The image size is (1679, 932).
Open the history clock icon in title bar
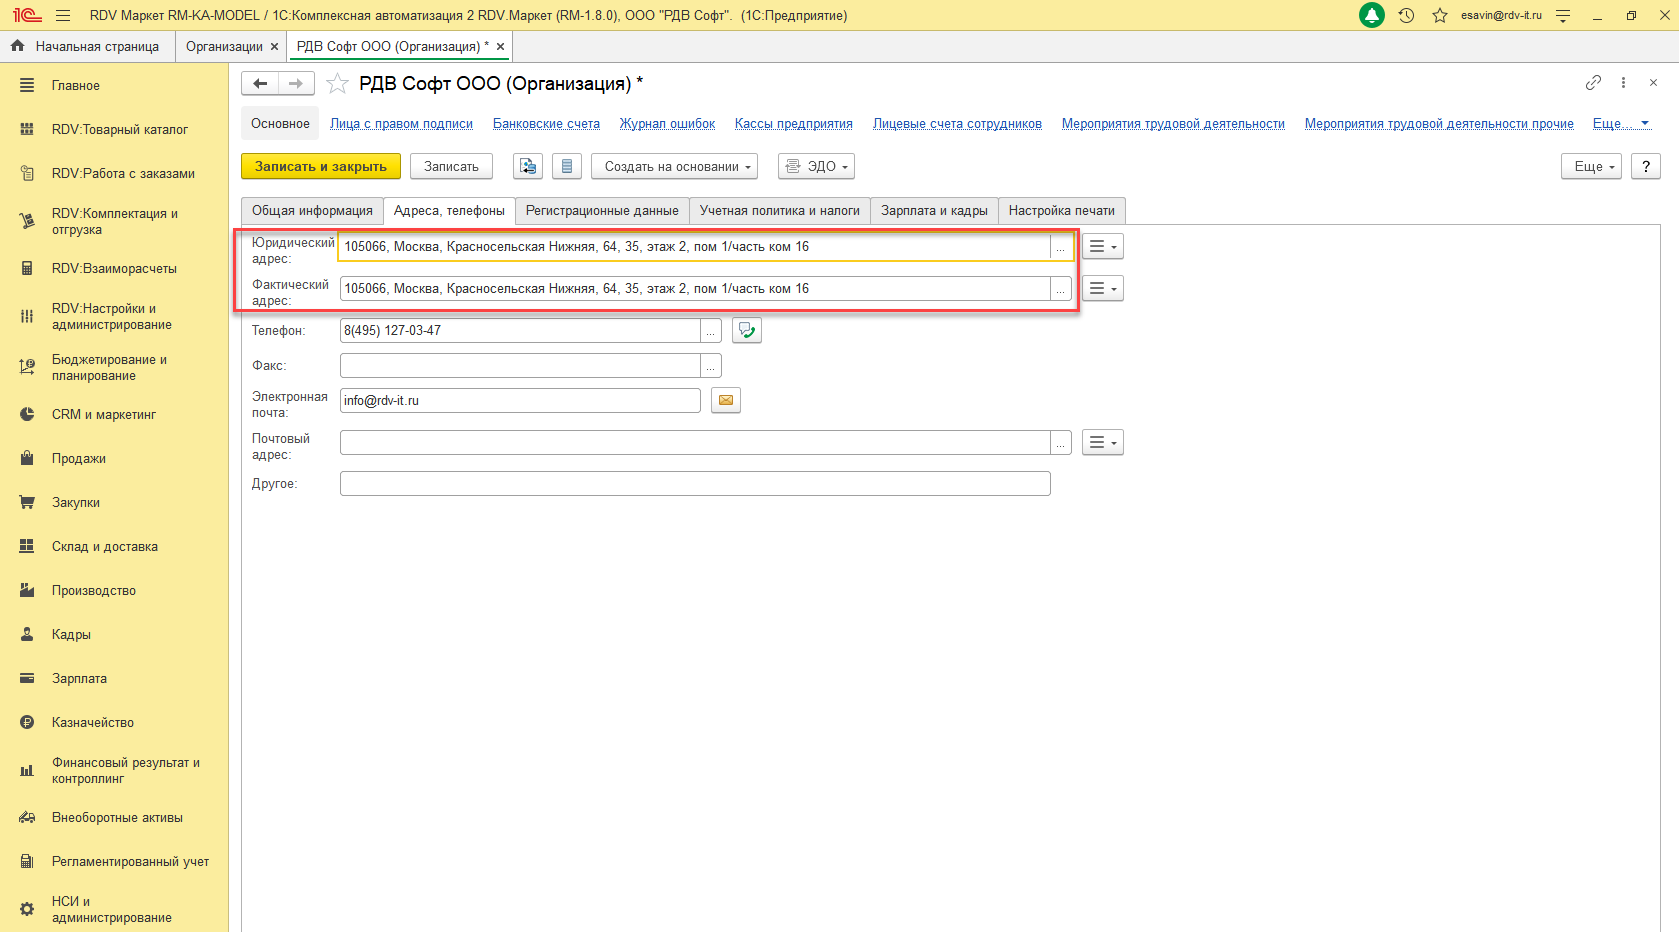(1406, 15)
